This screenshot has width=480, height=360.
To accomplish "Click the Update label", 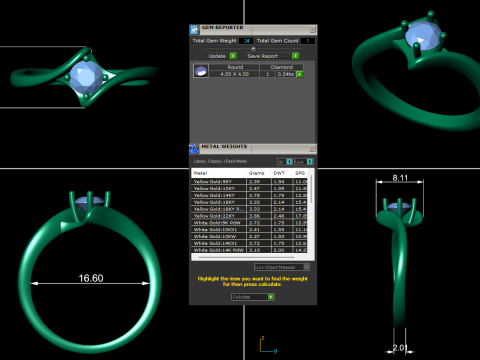I will [x=217, y=56].
